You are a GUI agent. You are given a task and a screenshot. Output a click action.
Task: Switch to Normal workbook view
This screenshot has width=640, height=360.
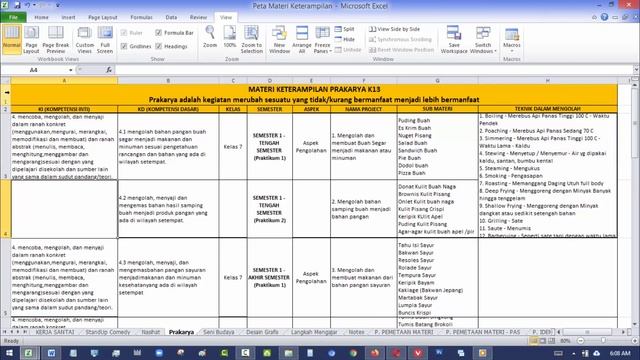(11, 39)
